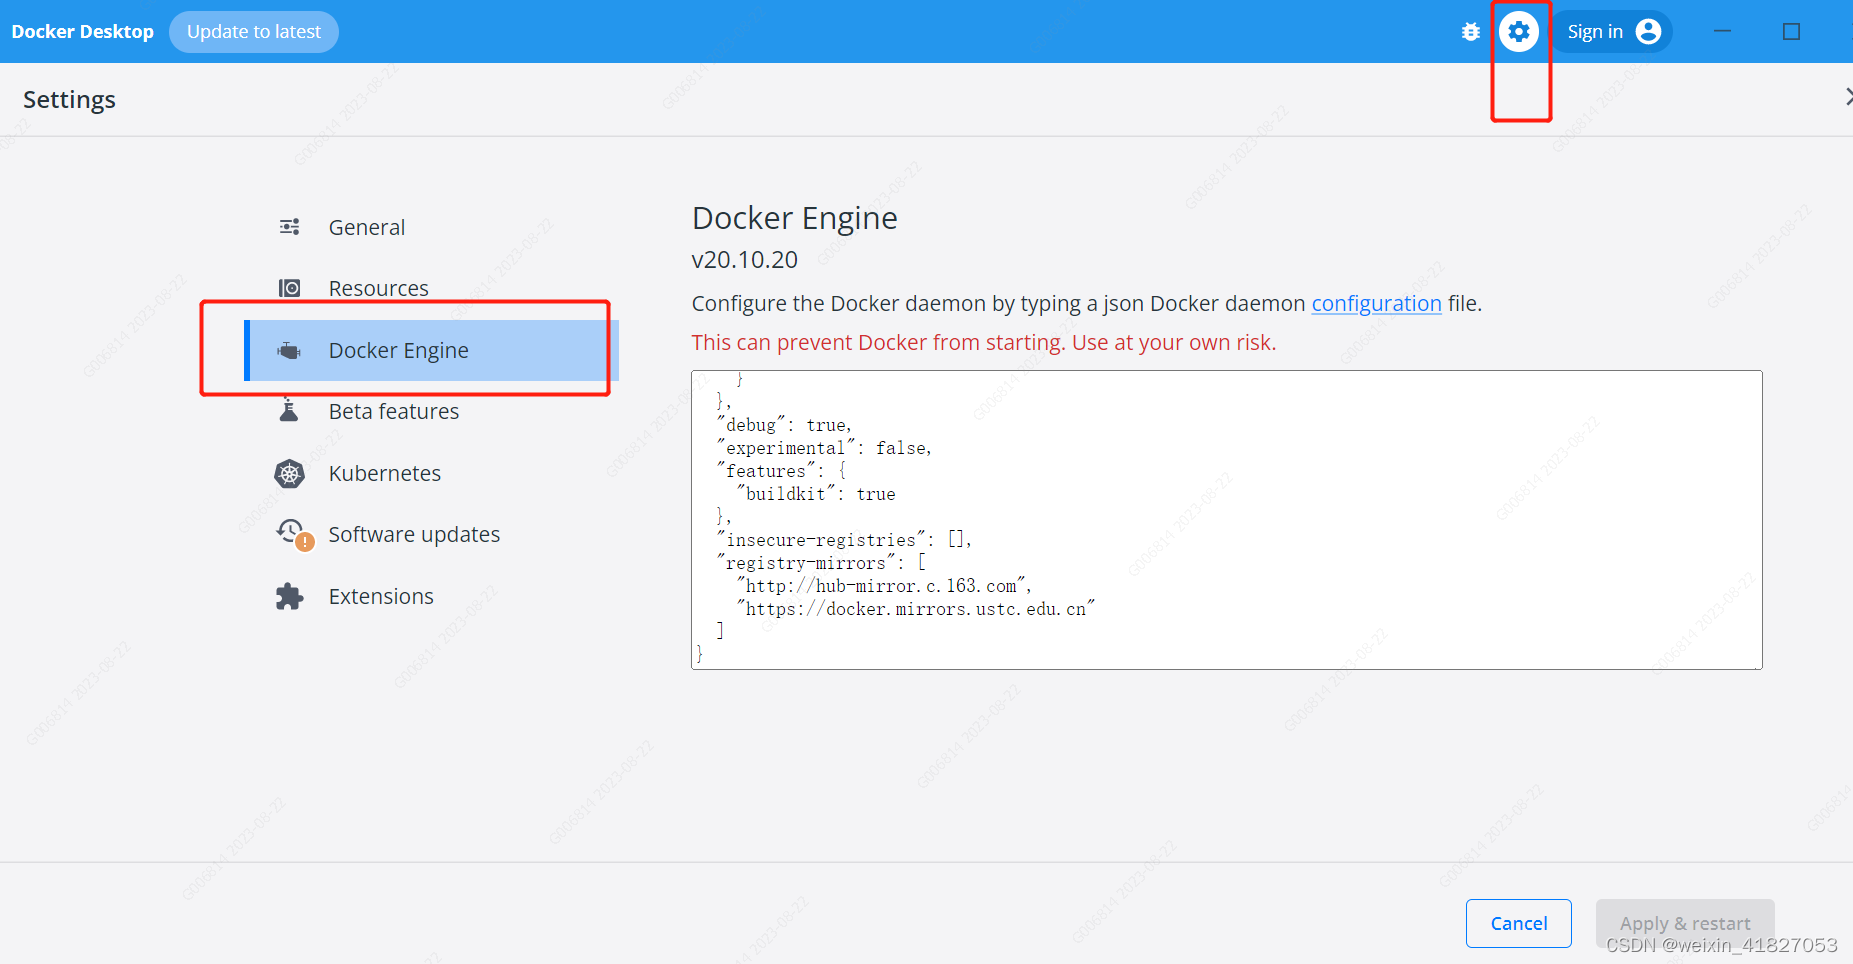1853x964 pixels.
Task: Click the Beta features flask icon
Action: [x=289, y=411]
